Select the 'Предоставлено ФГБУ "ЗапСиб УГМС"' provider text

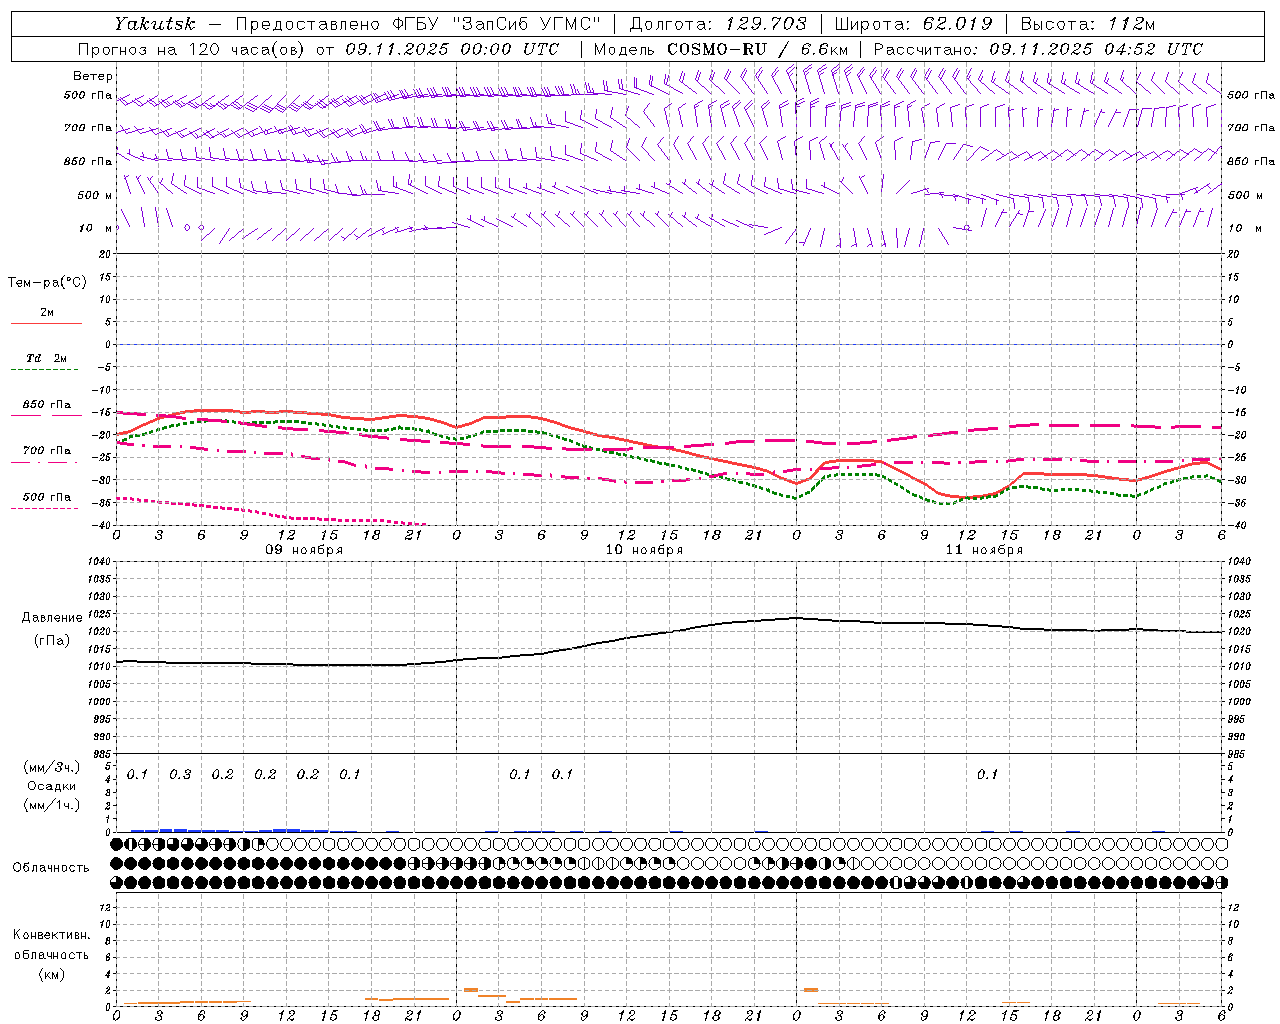(417, 24)
